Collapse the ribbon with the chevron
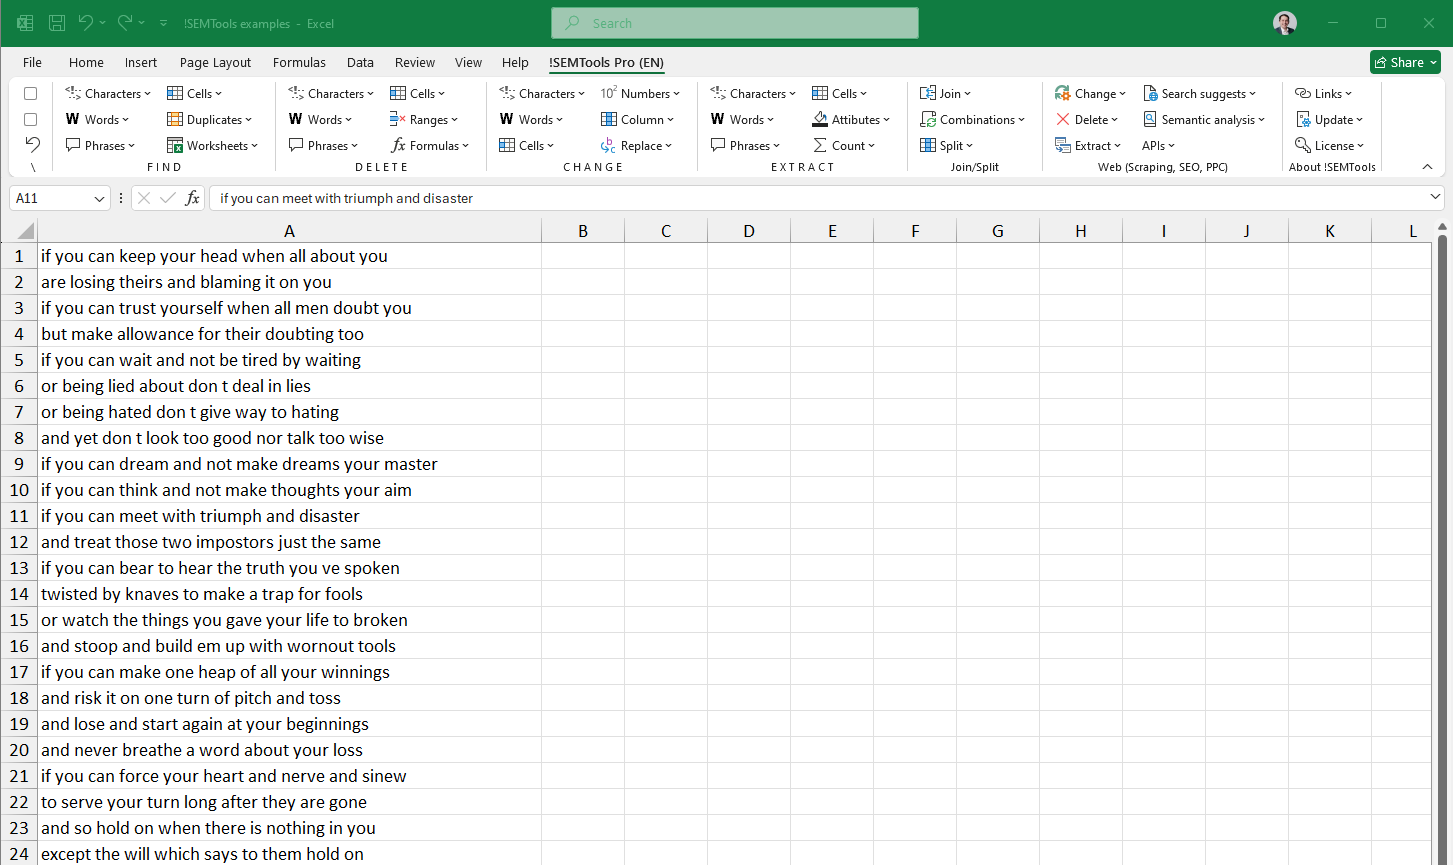Viewport: 1453px width, 865px height. click(x=1427, y=167)
